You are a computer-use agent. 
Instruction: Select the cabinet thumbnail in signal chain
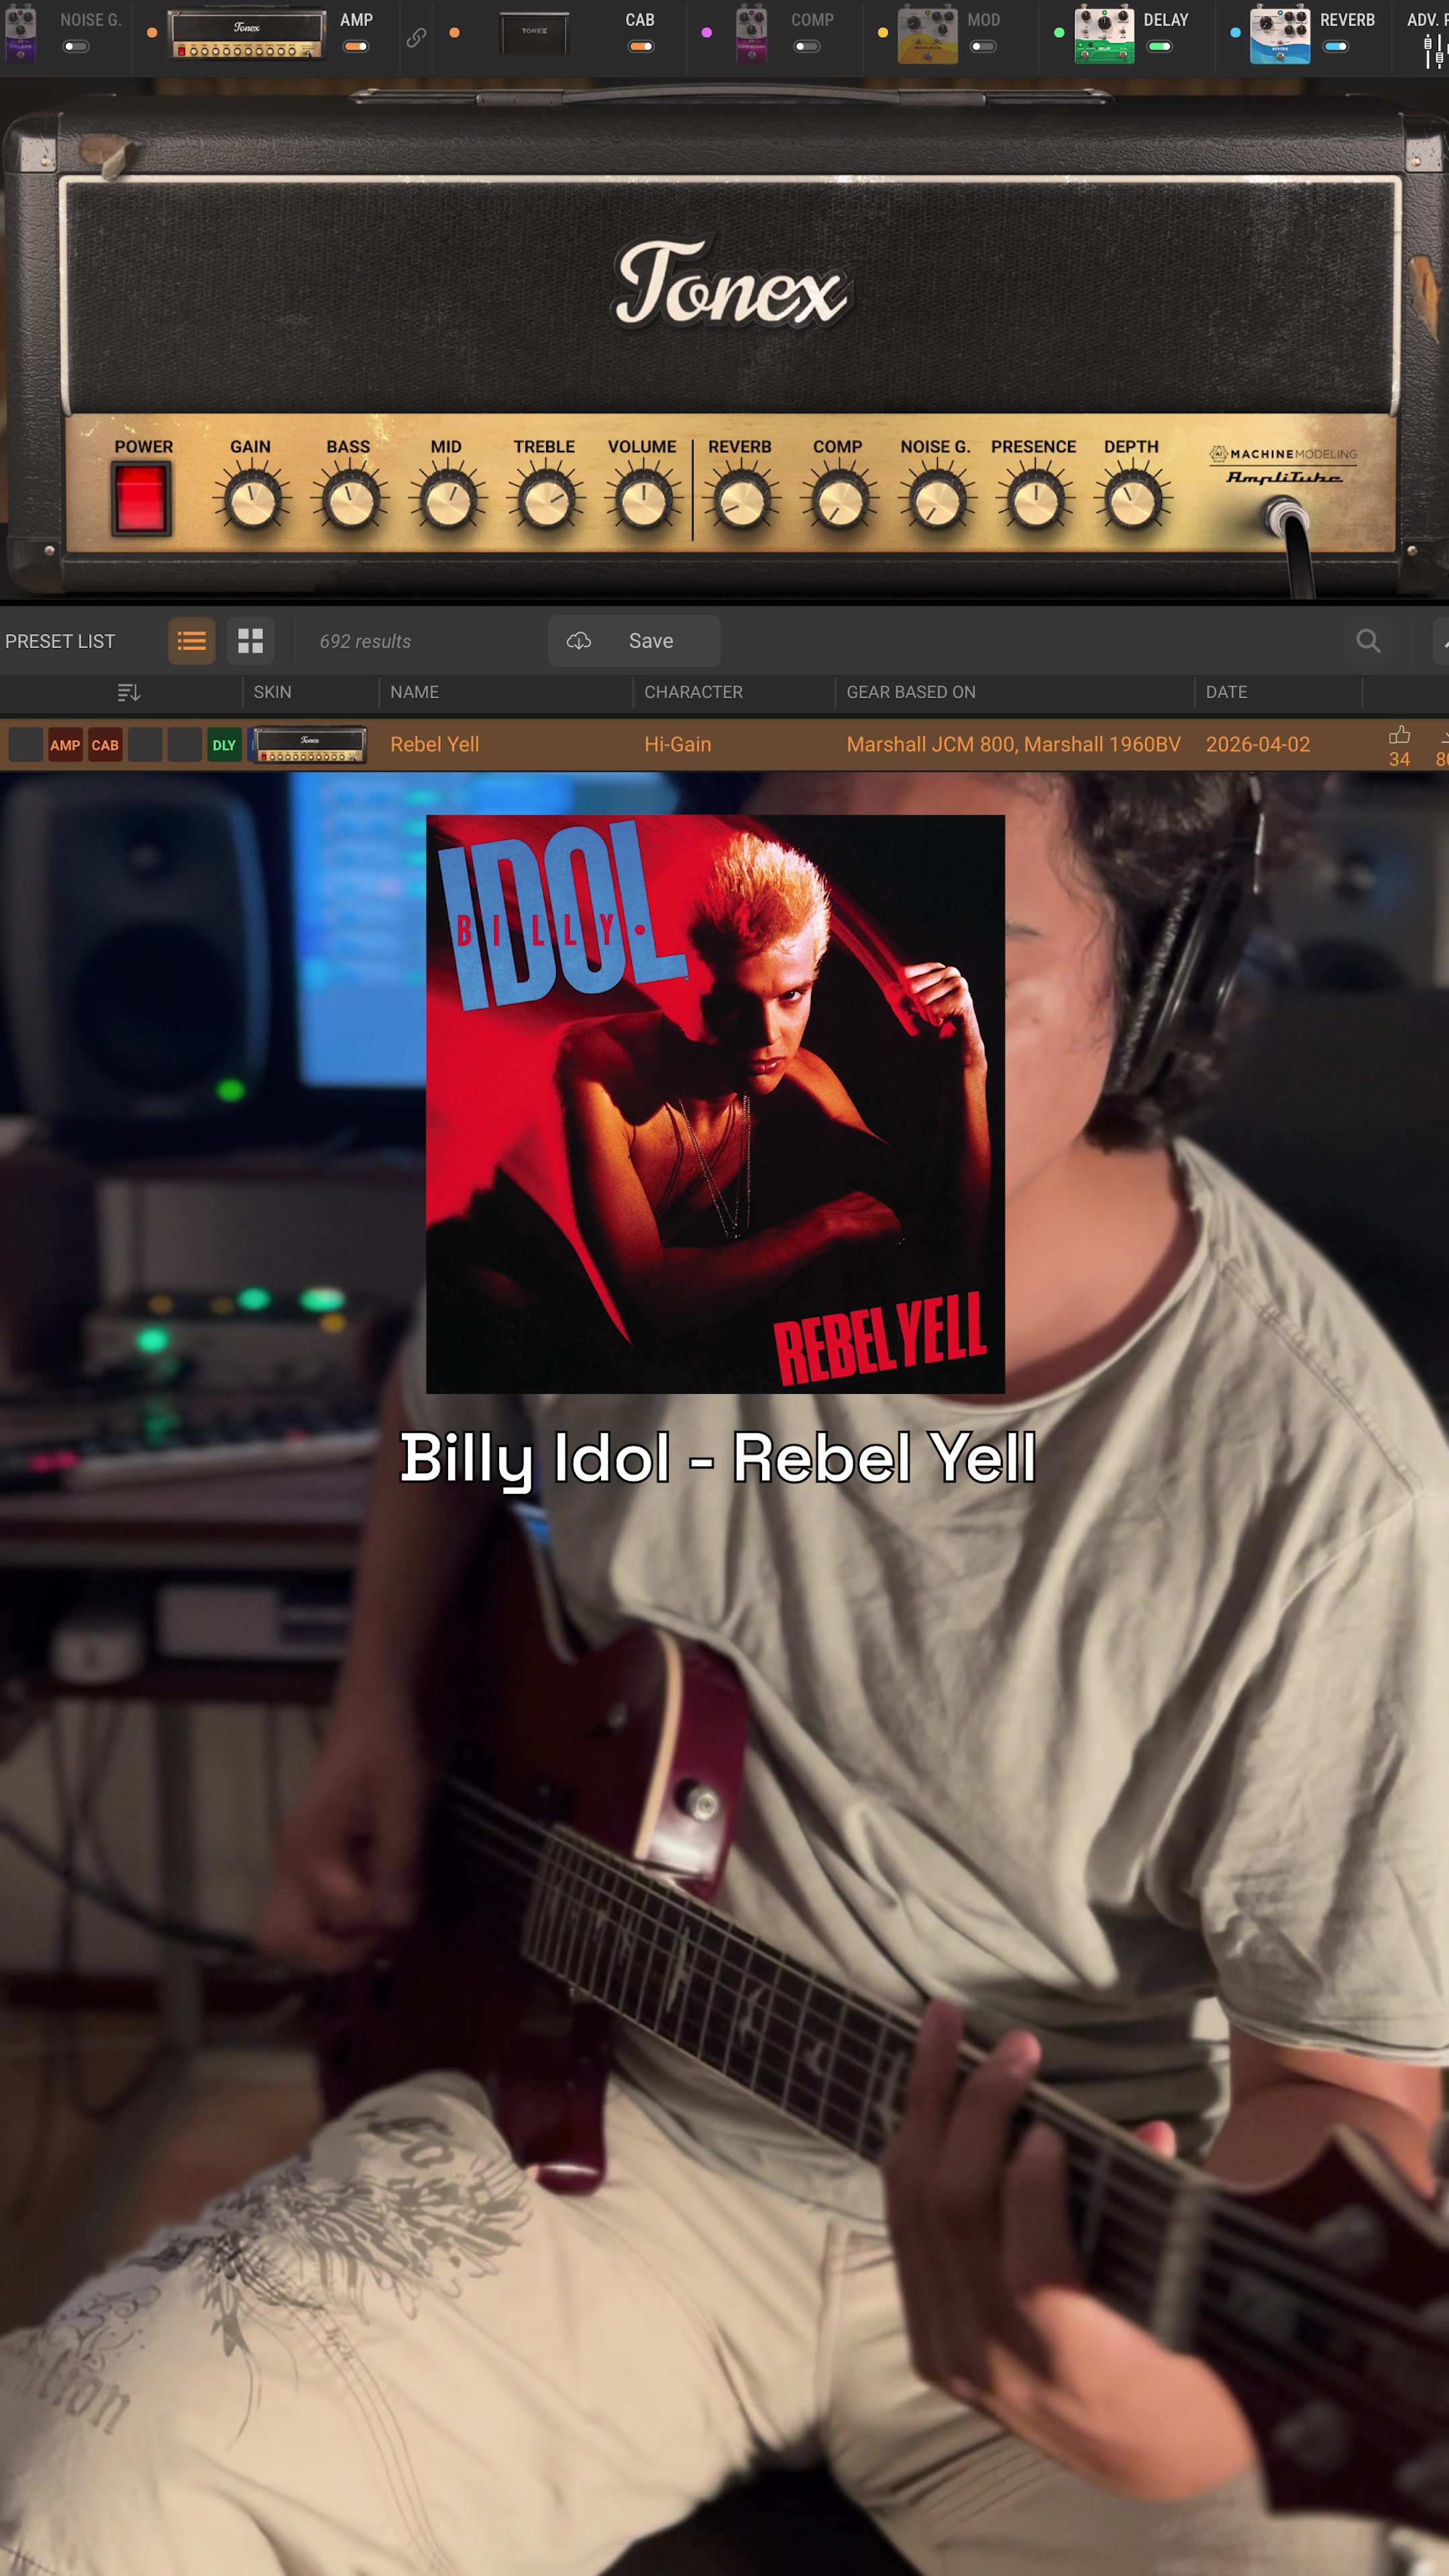(534, 34)
